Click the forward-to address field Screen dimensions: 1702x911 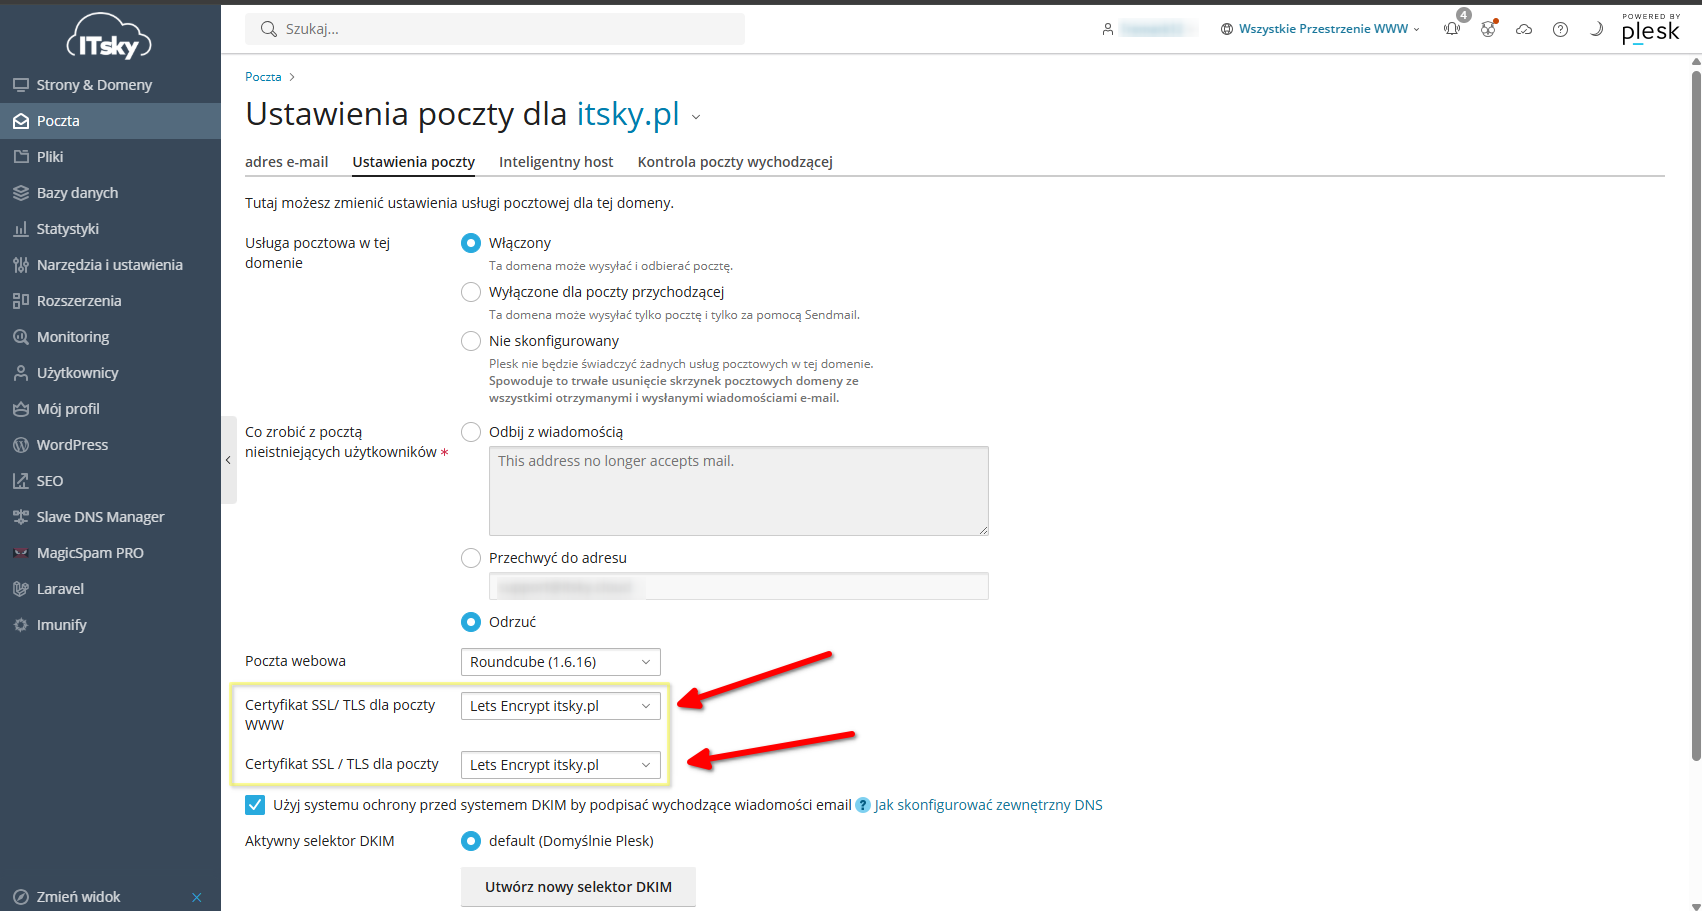(x=739, y=586)
